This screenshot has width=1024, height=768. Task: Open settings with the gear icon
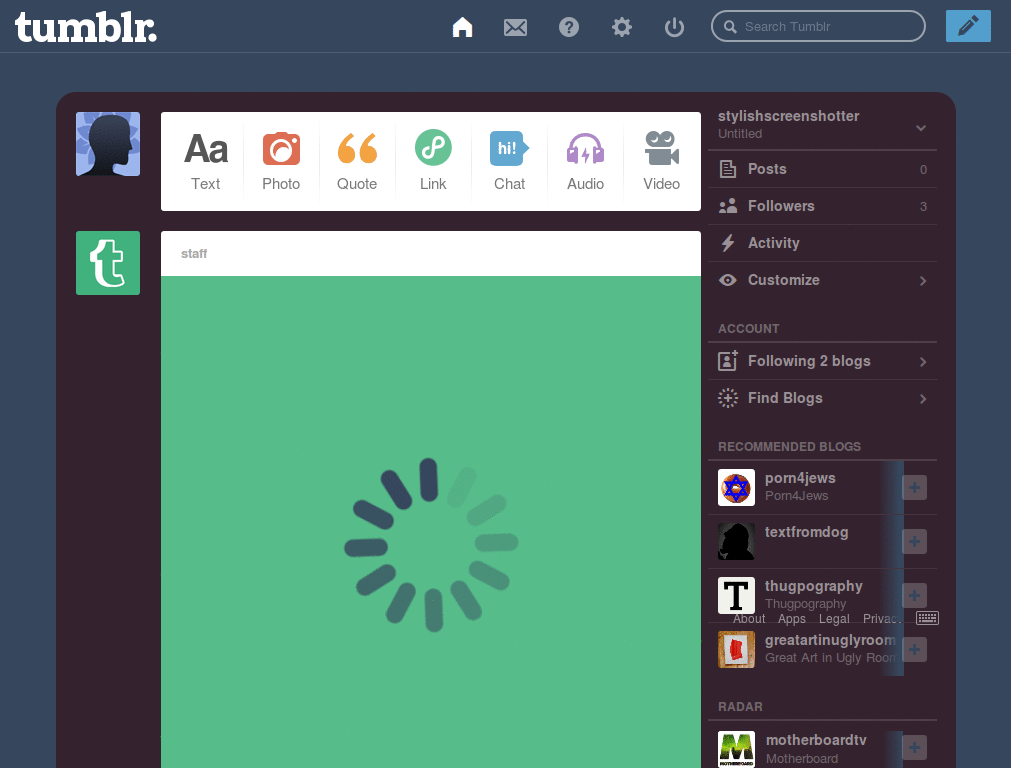click(622, 27)
